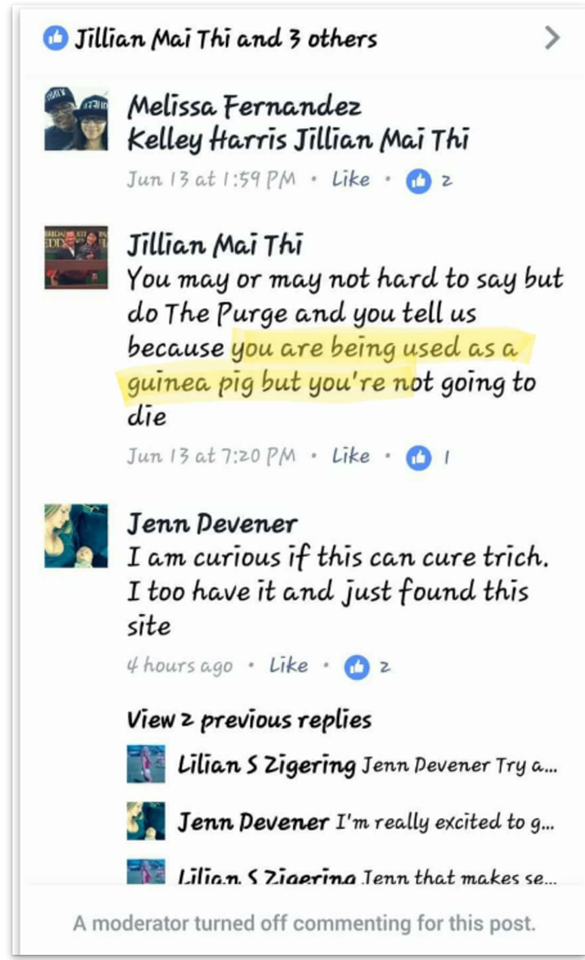Open Melissa Fernandez's profile picture
585x960 pixels.
76,118
